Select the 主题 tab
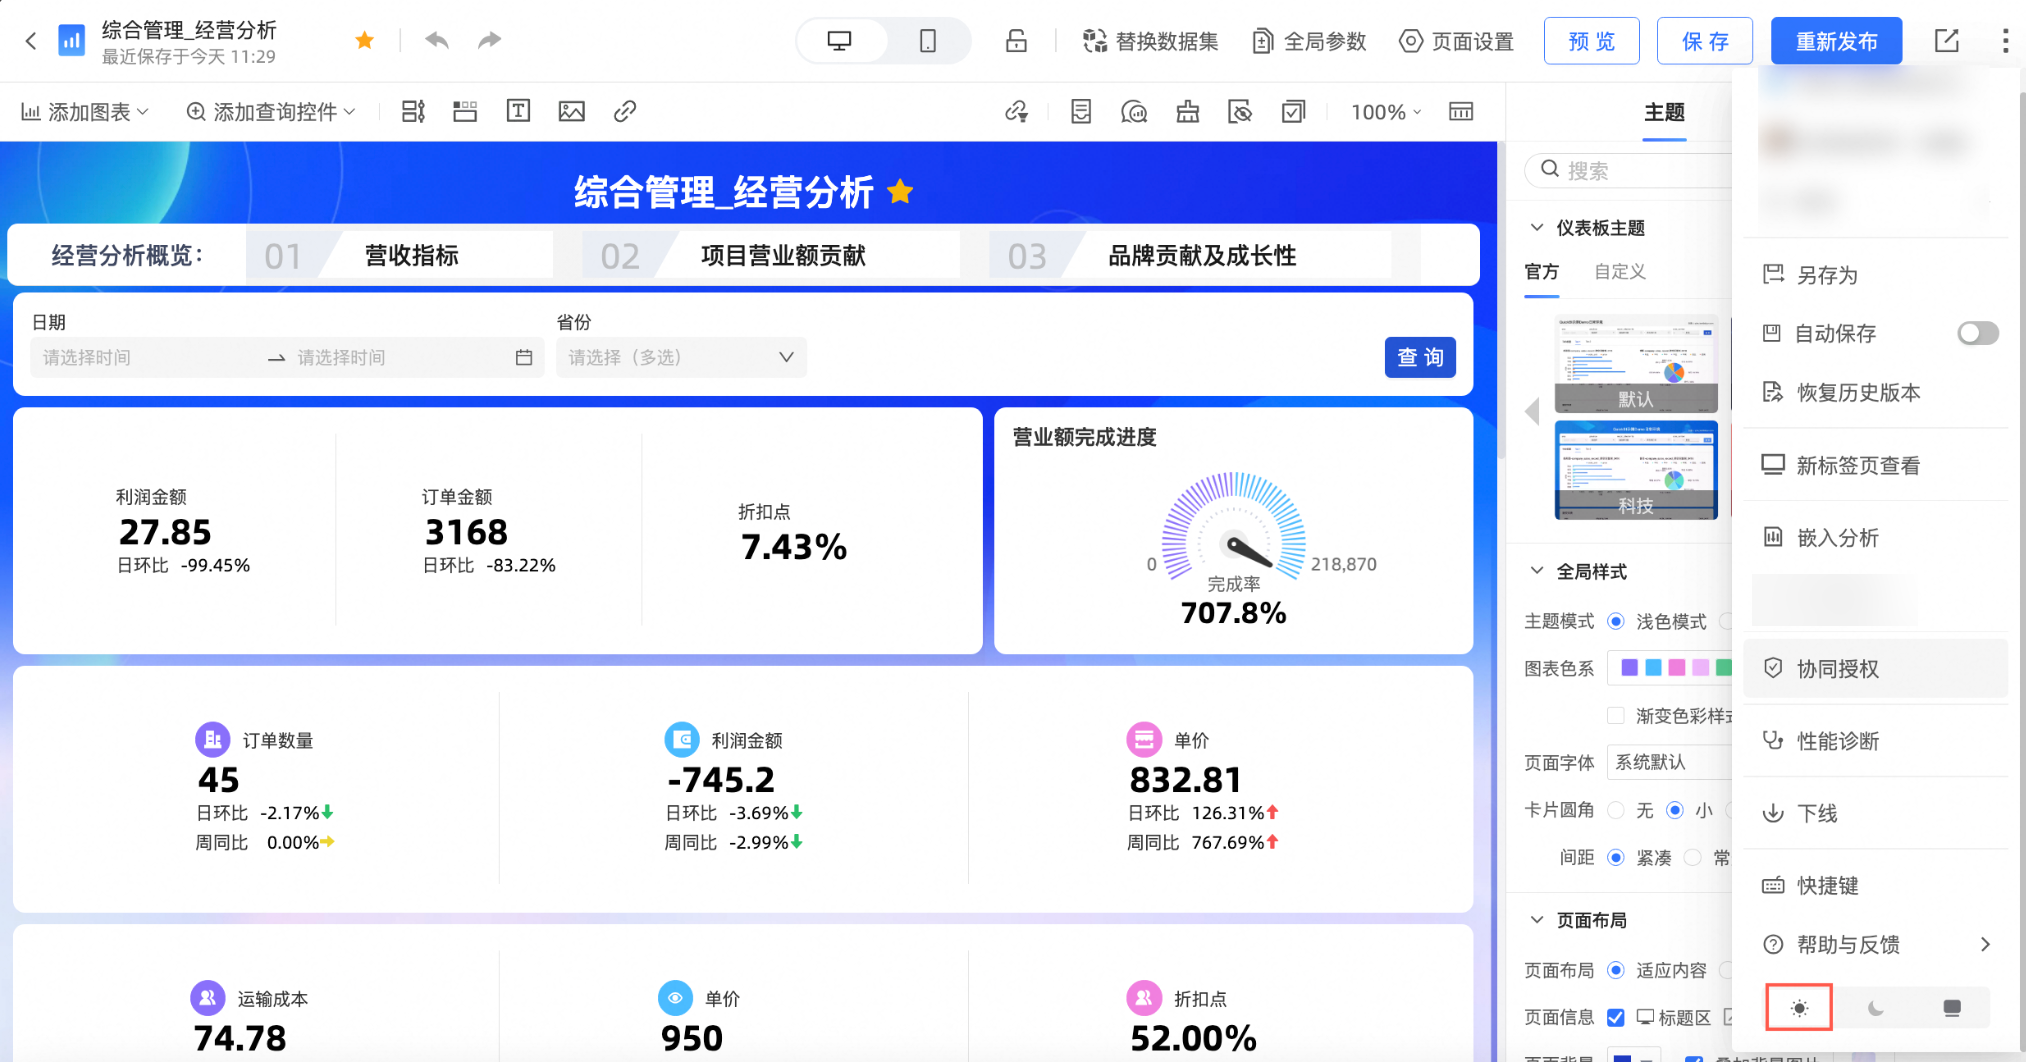The image size is (2026, 1062). click(1665, 113)
